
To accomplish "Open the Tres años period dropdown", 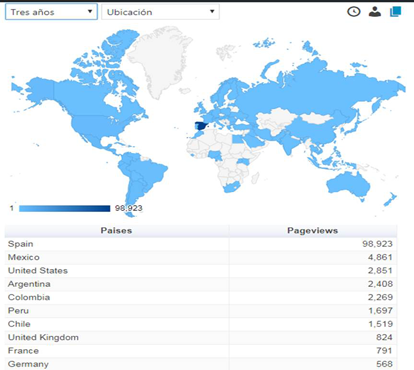I will pos(51,12).
